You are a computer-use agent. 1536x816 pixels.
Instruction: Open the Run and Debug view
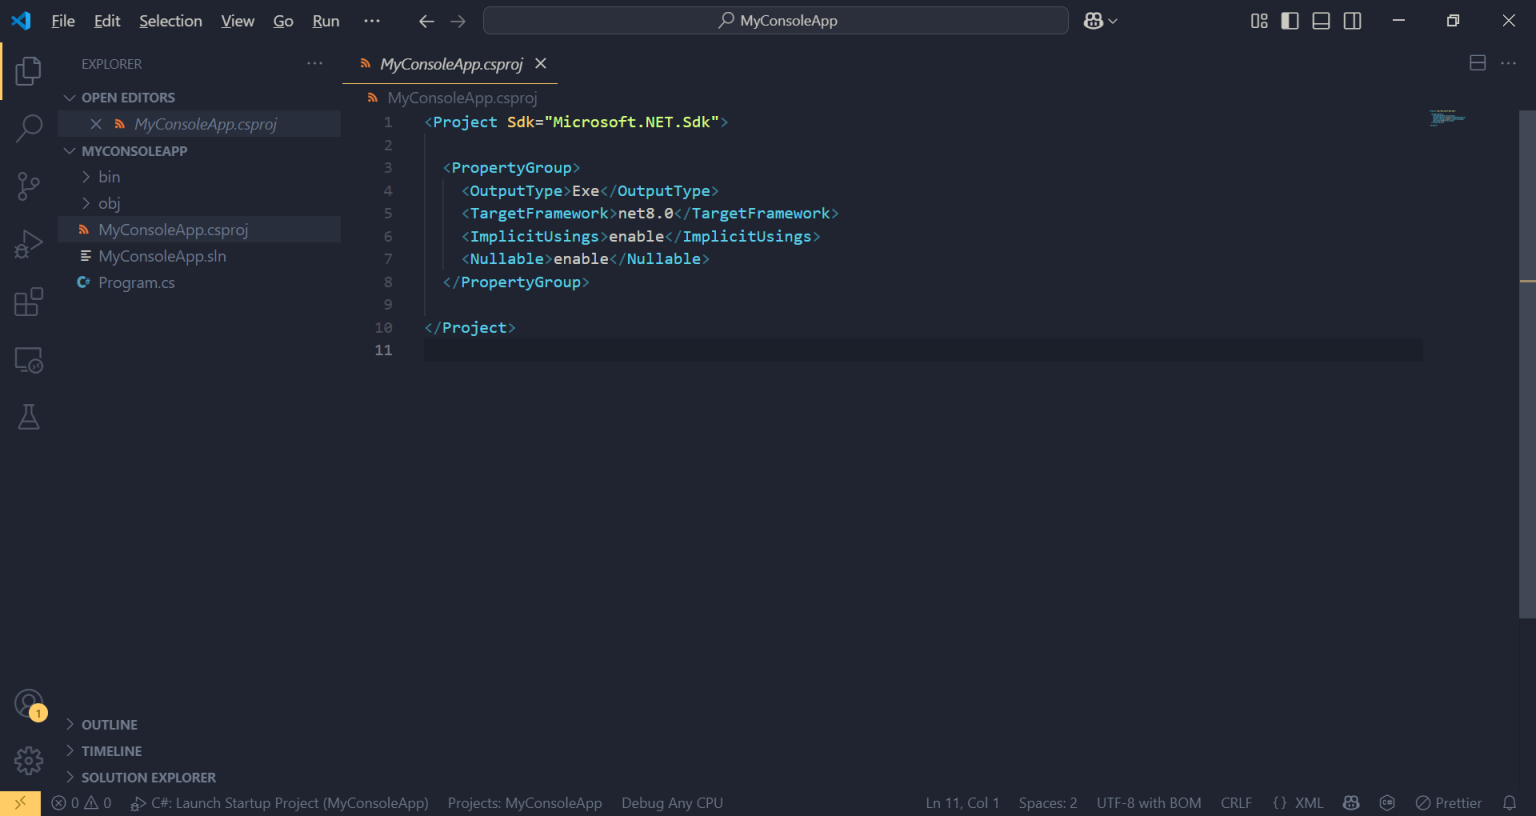[28, 242]
